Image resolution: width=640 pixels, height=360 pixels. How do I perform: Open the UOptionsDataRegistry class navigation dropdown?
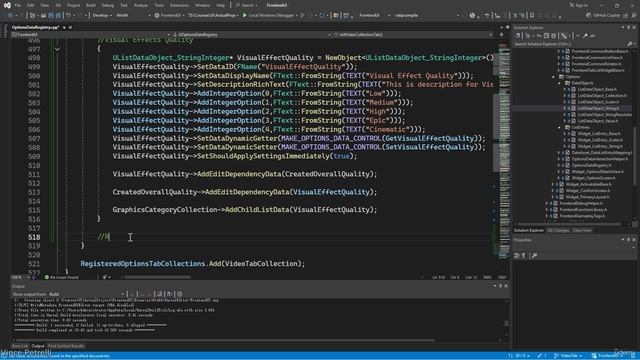tap(251, 35)
